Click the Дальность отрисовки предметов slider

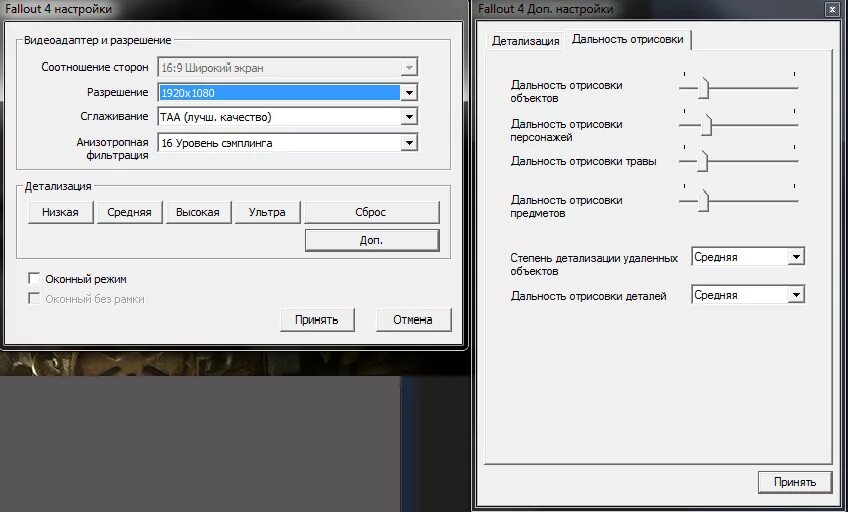coord(739,200)
